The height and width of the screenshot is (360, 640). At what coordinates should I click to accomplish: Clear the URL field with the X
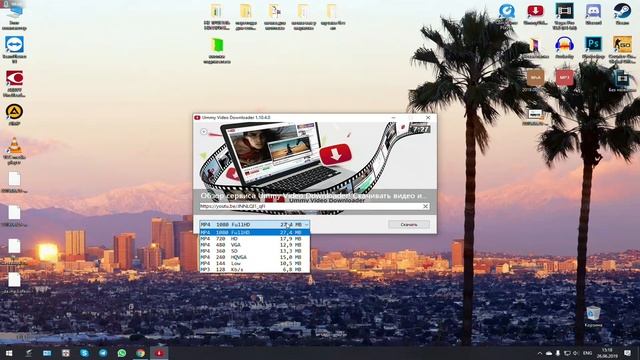(x=425, y=207)
